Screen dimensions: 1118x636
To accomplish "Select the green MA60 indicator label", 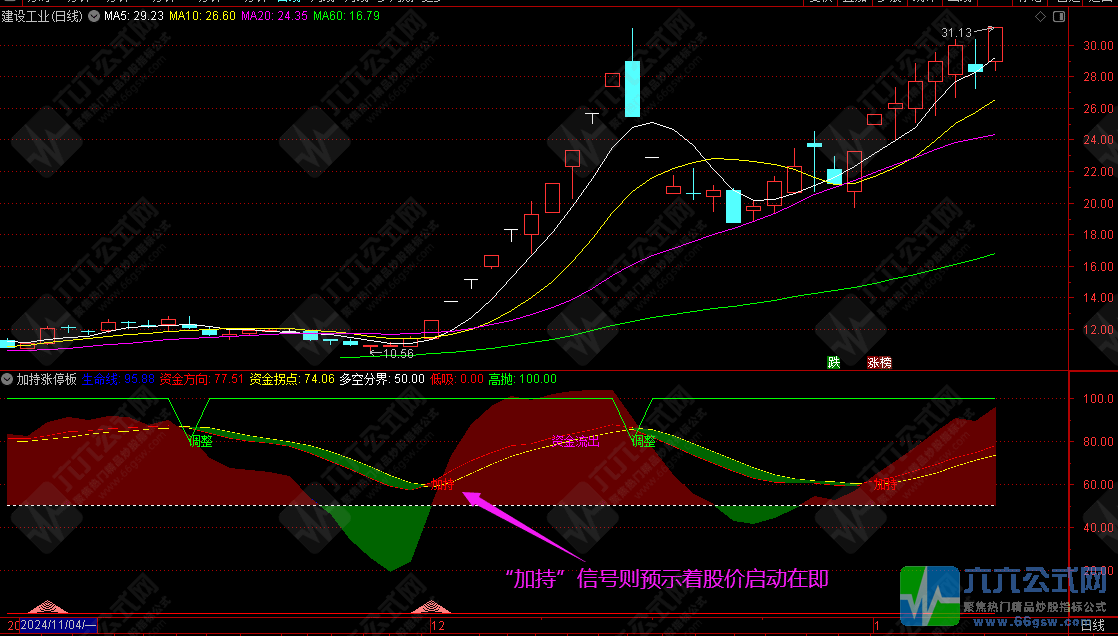I will [x=346, y=17].
